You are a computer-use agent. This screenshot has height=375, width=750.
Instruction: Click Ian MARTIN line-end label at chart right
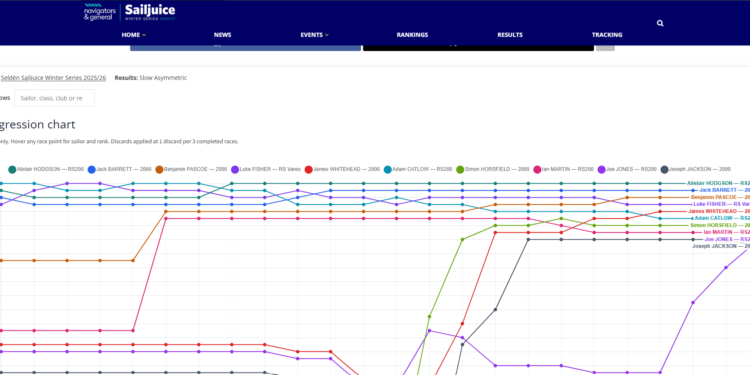(x=727, y=232)
